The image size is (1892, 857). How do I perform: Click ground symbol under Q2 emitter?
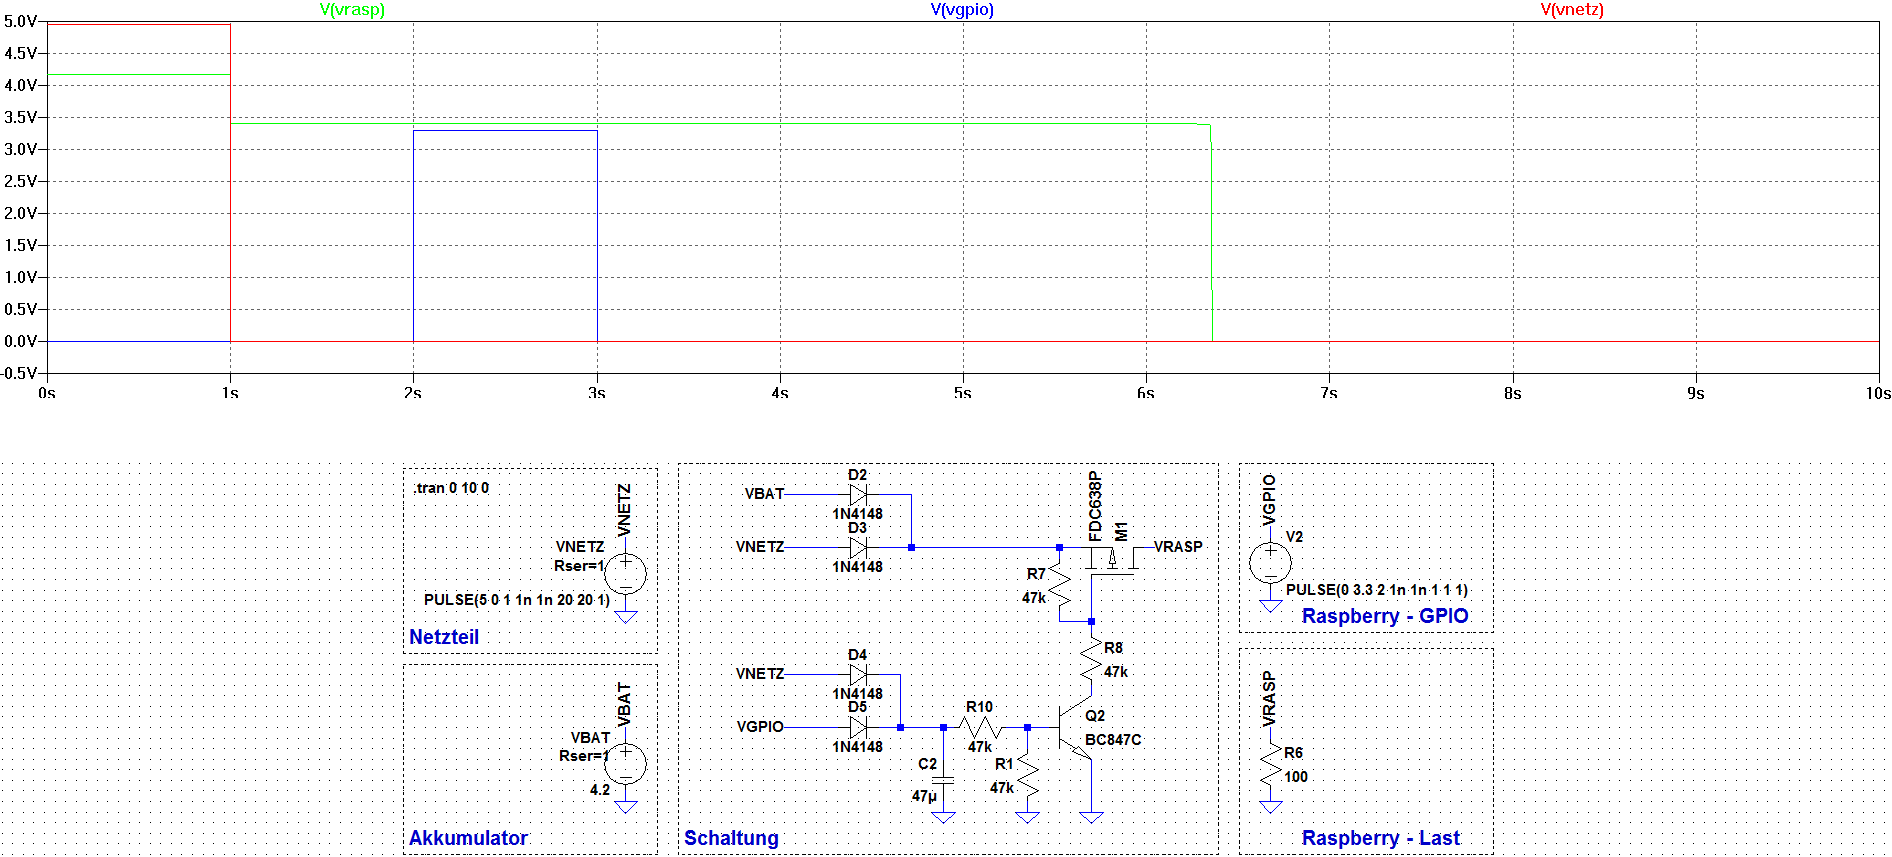(x=1092, y=818)
